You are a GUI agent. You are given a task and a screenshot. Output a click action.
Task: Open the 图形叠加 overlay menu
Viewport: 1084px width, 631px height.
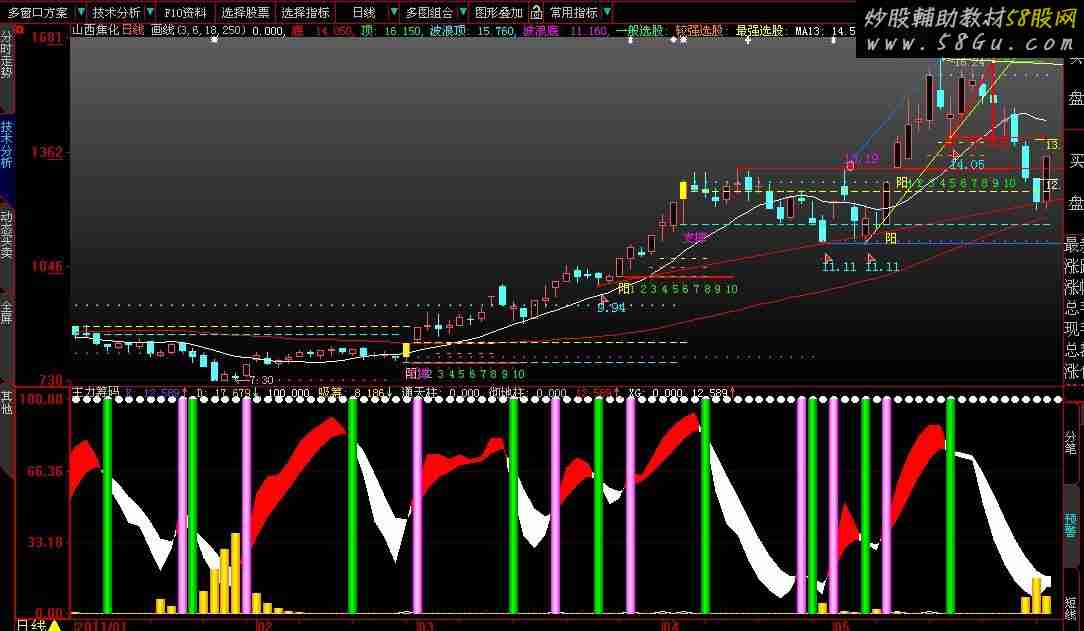(498, 12)
